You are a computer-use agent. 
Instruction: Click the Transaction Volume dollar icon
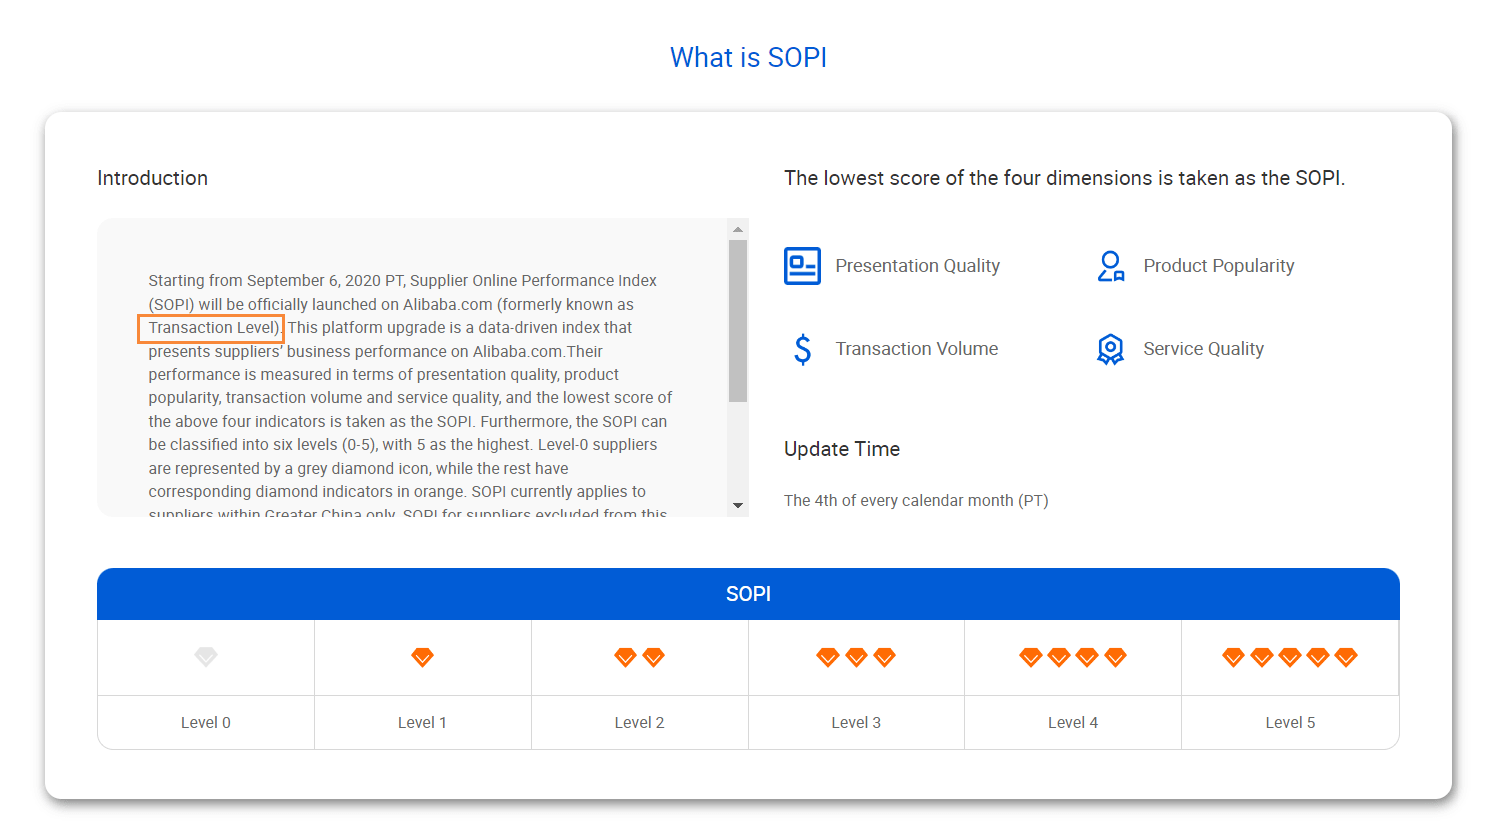pos(802,349)
